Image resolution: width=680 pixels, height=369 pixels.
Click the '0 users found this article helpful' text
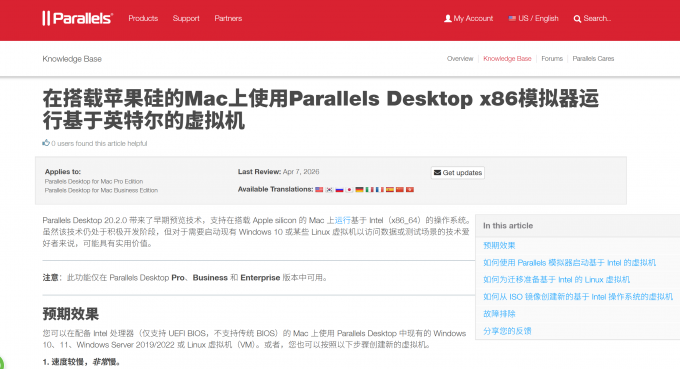[x=99, y=144]
